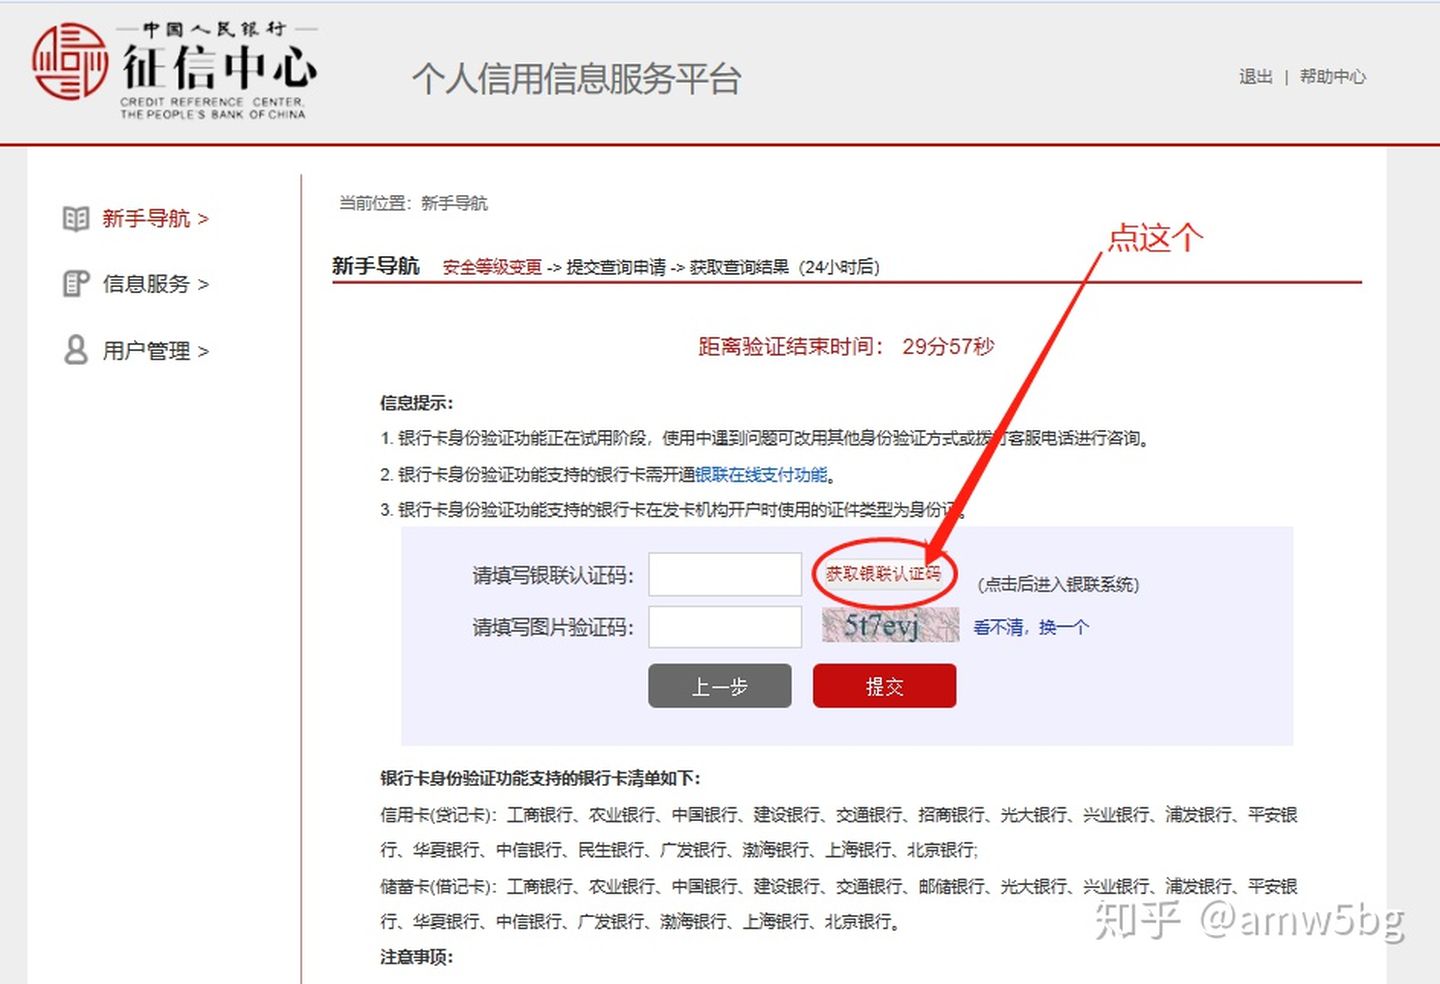Click the 请填写银联认证码 input field

coord(724,574)
